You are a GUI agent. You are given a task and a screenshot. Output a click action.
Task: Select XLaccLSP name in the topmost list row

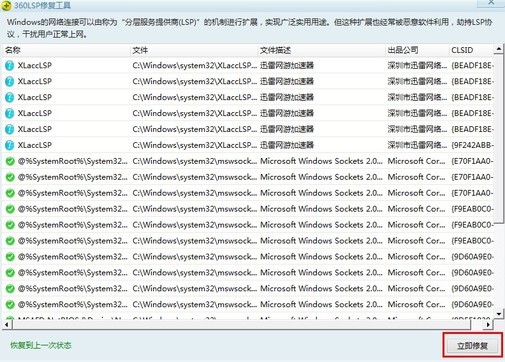pos(35,65)
